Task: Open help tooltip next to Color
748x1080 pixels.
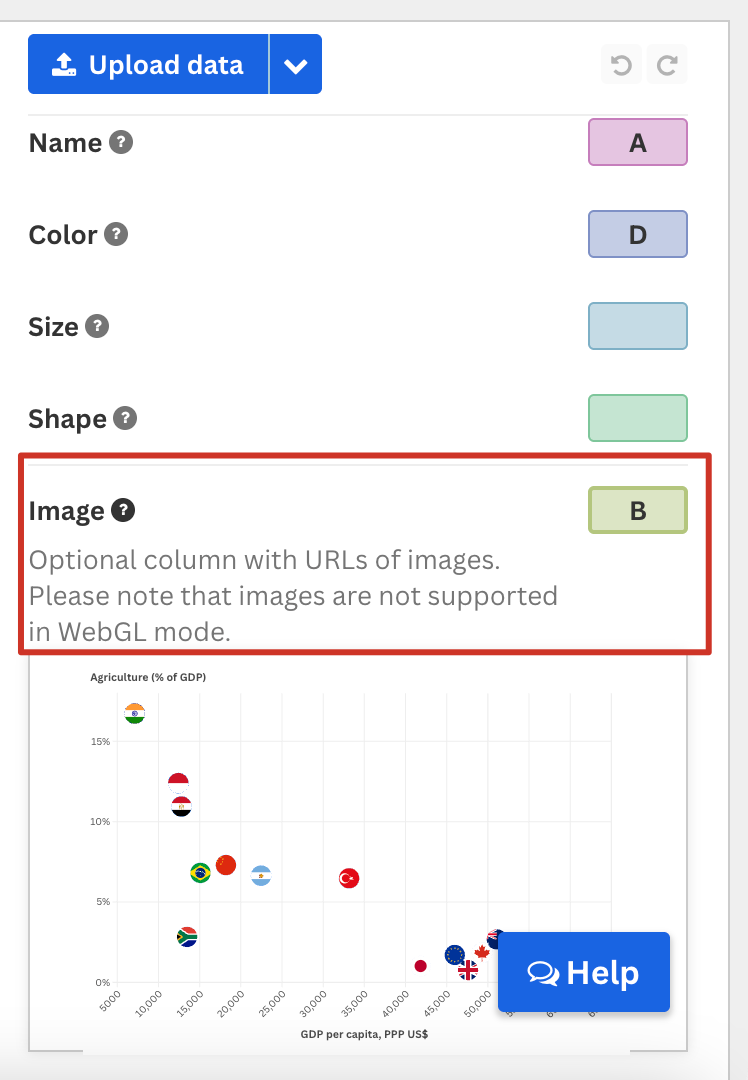Action: pos(116,234)
